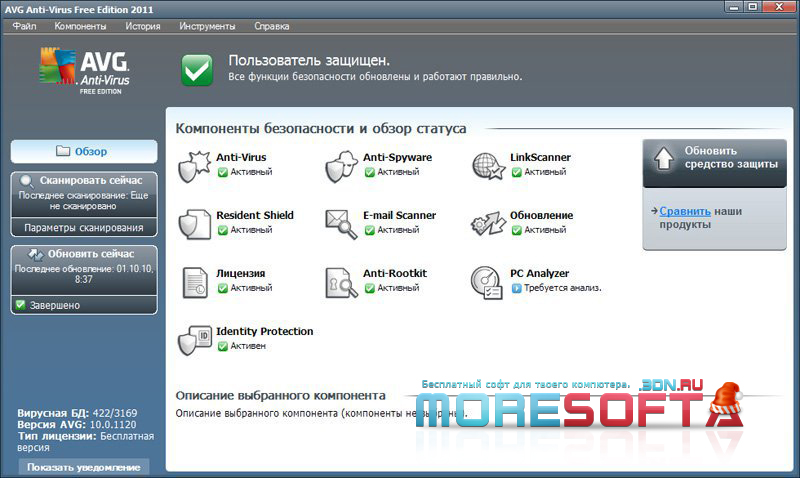Open the Справка menu
800x478 pixels.
(271, 26)
